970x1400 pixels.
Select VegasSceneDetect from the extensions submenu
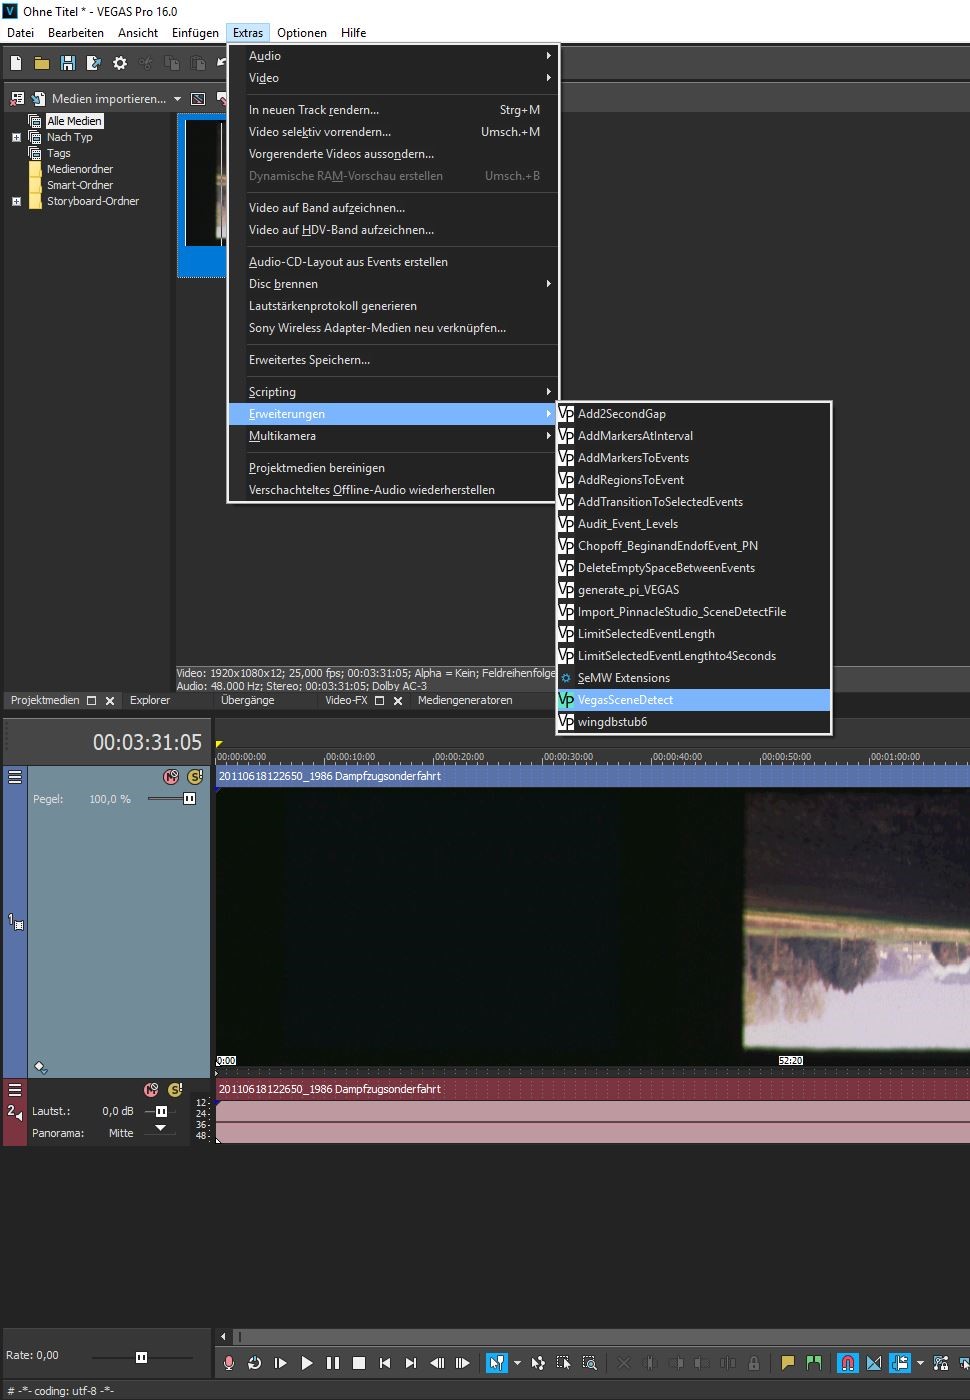tap(625, 700)
